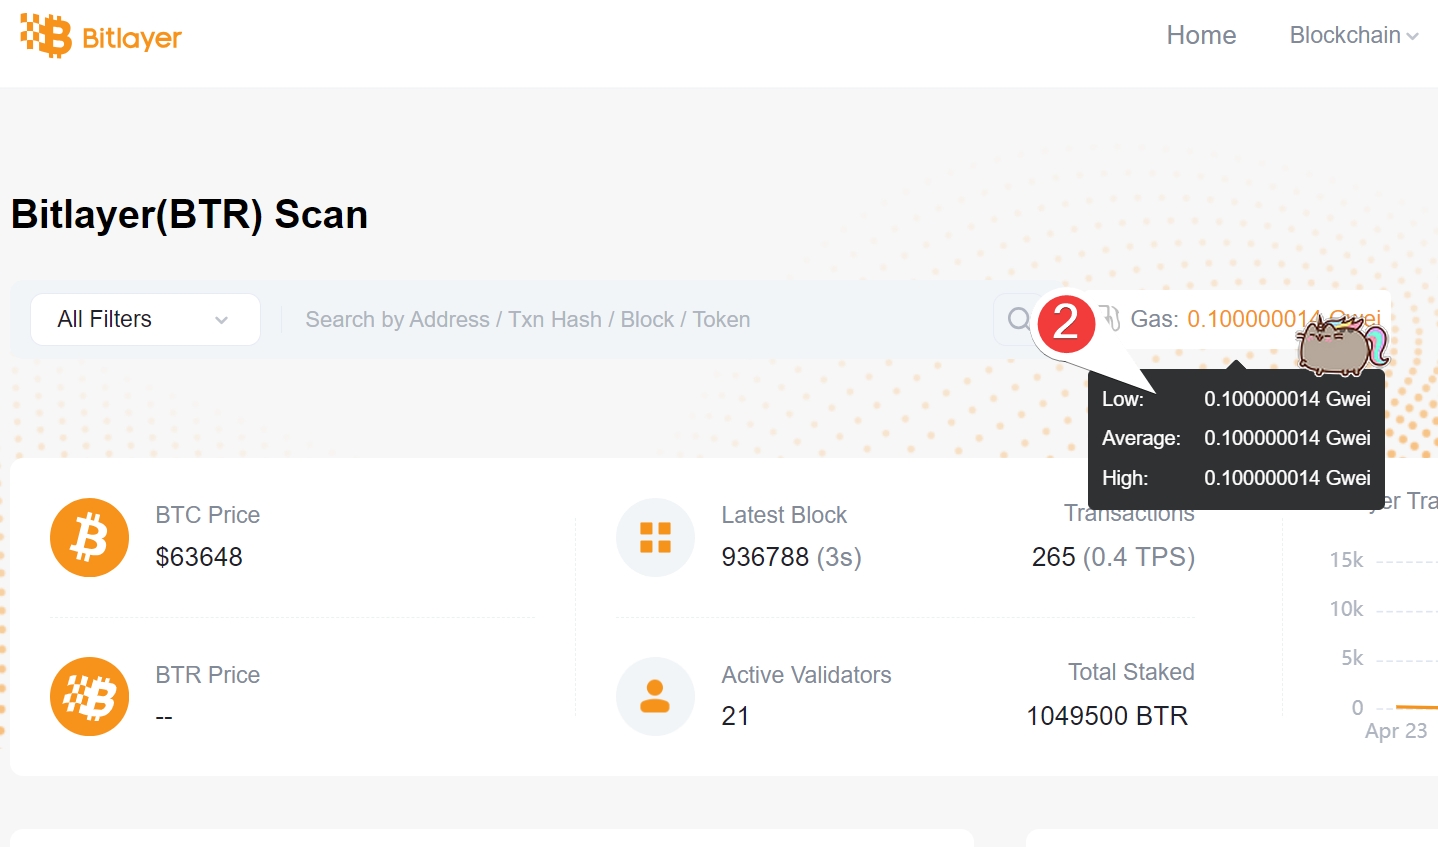The width and height of the screenshot is (1438, 847).
Task: Click the red number 2 badge
Action: pyautogui.click(x=1066, y=323)
